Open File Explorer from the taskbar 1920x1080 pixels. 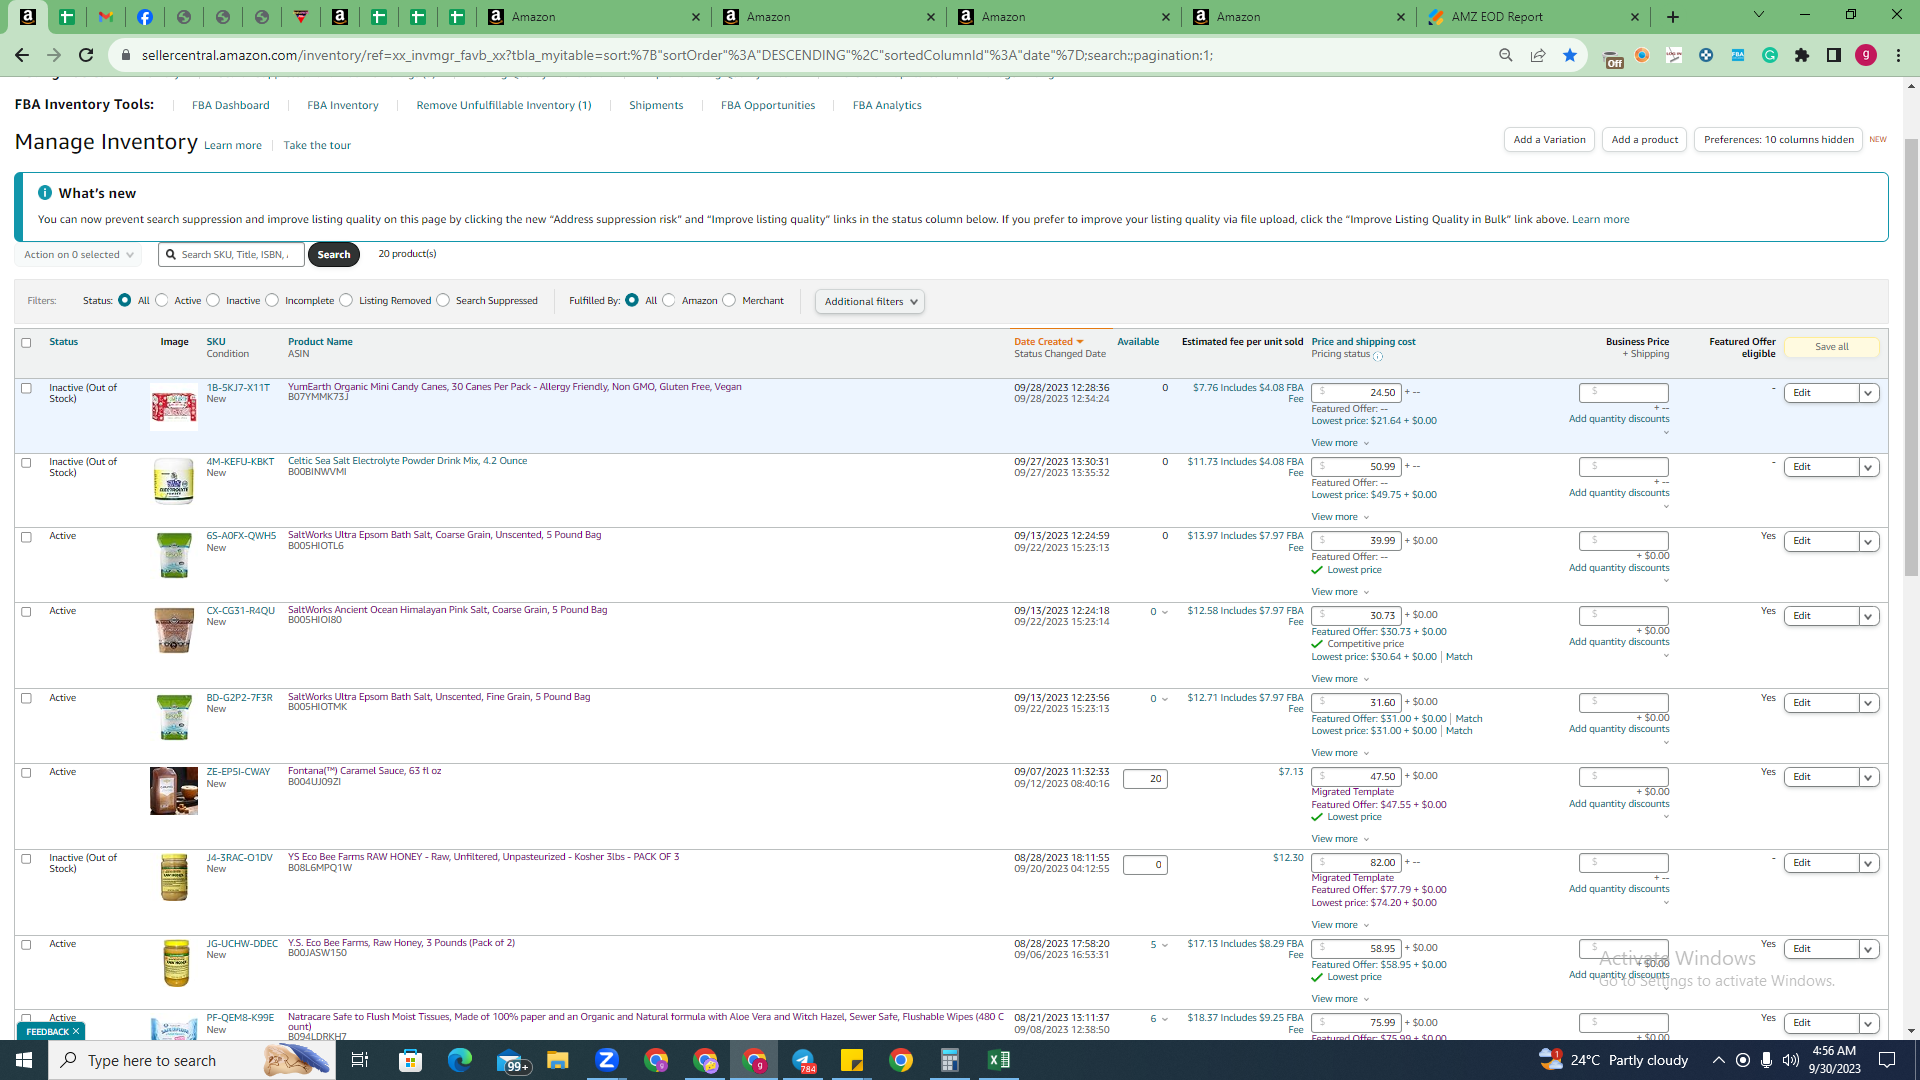click(558, 1060)
